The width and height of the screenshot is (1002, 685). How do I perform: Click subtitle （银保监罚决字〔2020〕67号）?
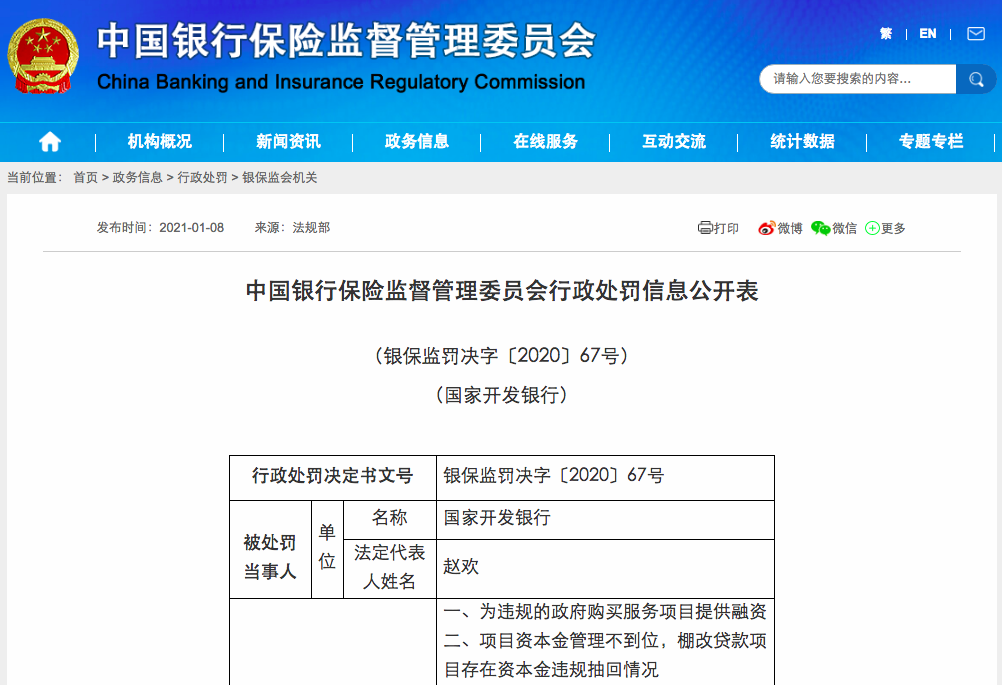[x=502, y=356]
